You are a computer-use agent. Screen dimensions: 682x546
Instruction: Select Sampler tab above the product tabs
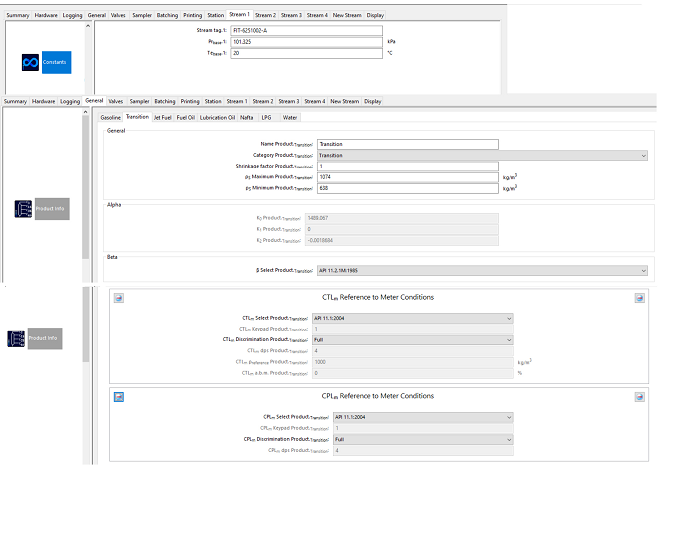point(139,101)
